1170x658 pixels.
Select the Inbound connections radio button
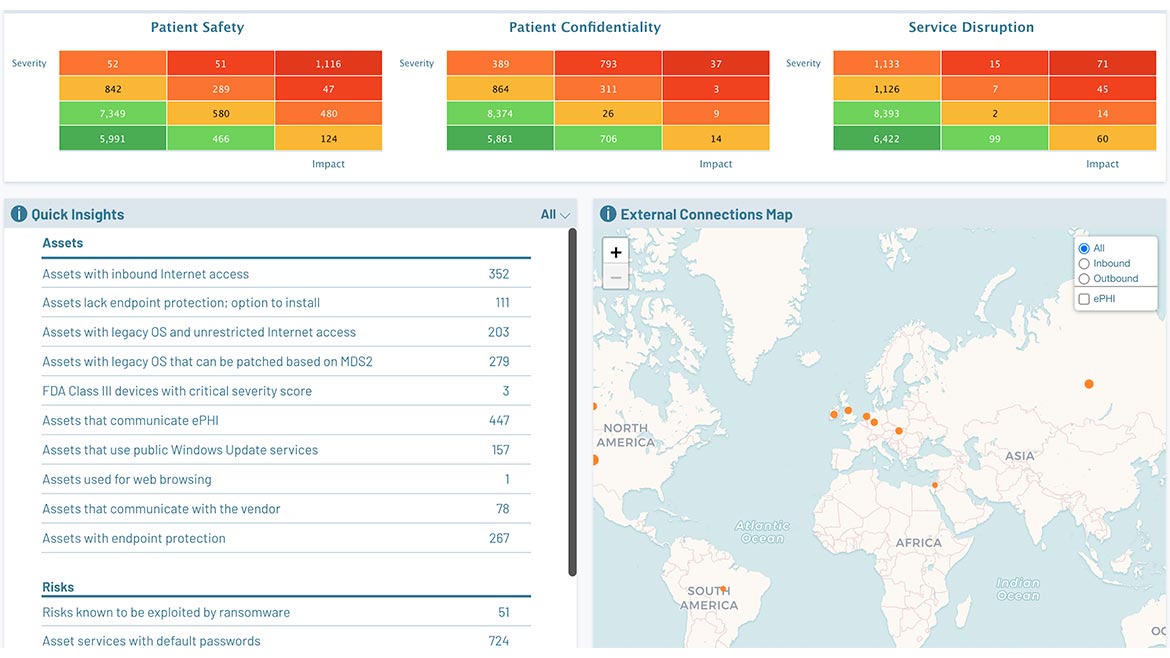pos(1084,263)
